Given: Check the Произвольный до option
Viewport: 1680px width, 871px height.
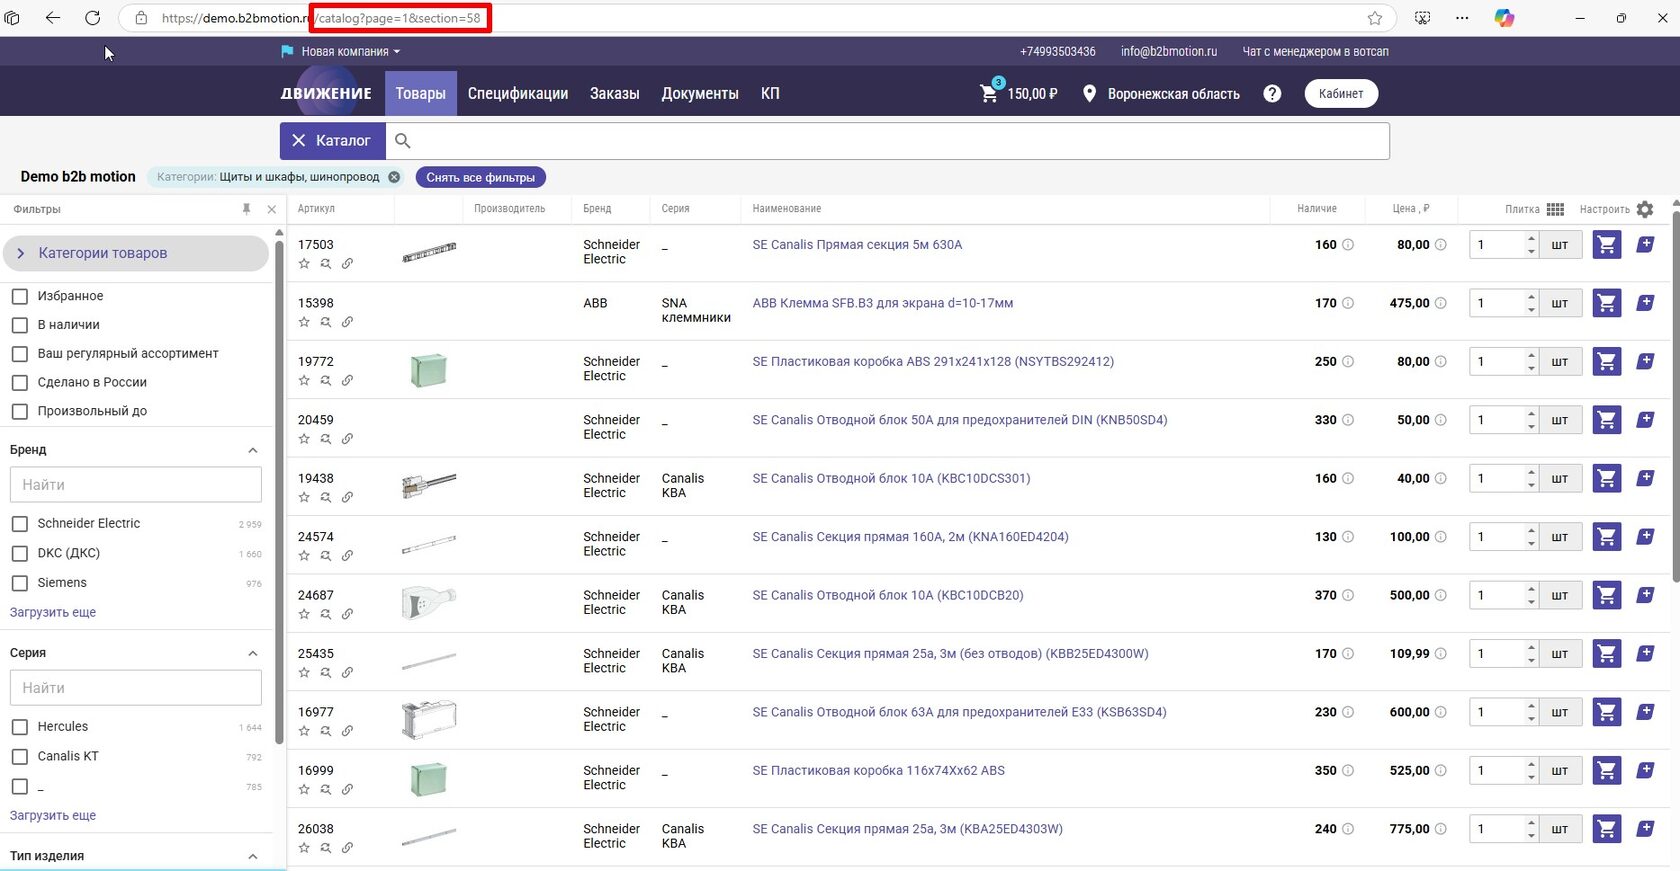Looking at the screenshot, I should [19, 412].
